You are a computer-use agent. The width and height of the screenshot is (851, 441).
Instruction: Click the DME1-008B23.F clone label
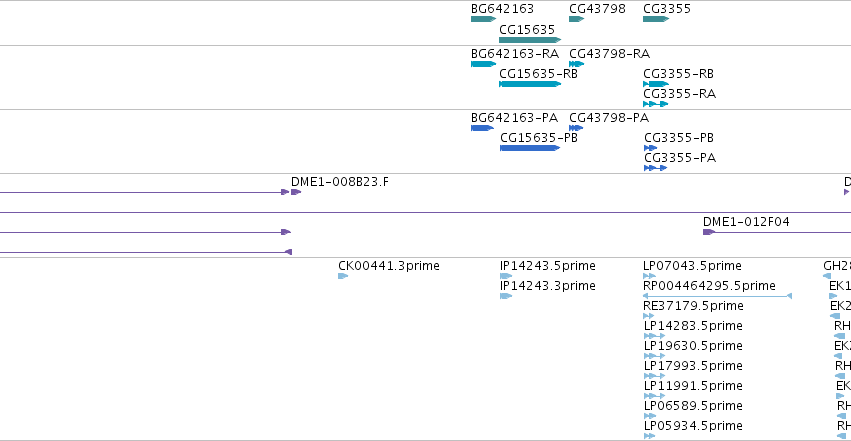340,182
